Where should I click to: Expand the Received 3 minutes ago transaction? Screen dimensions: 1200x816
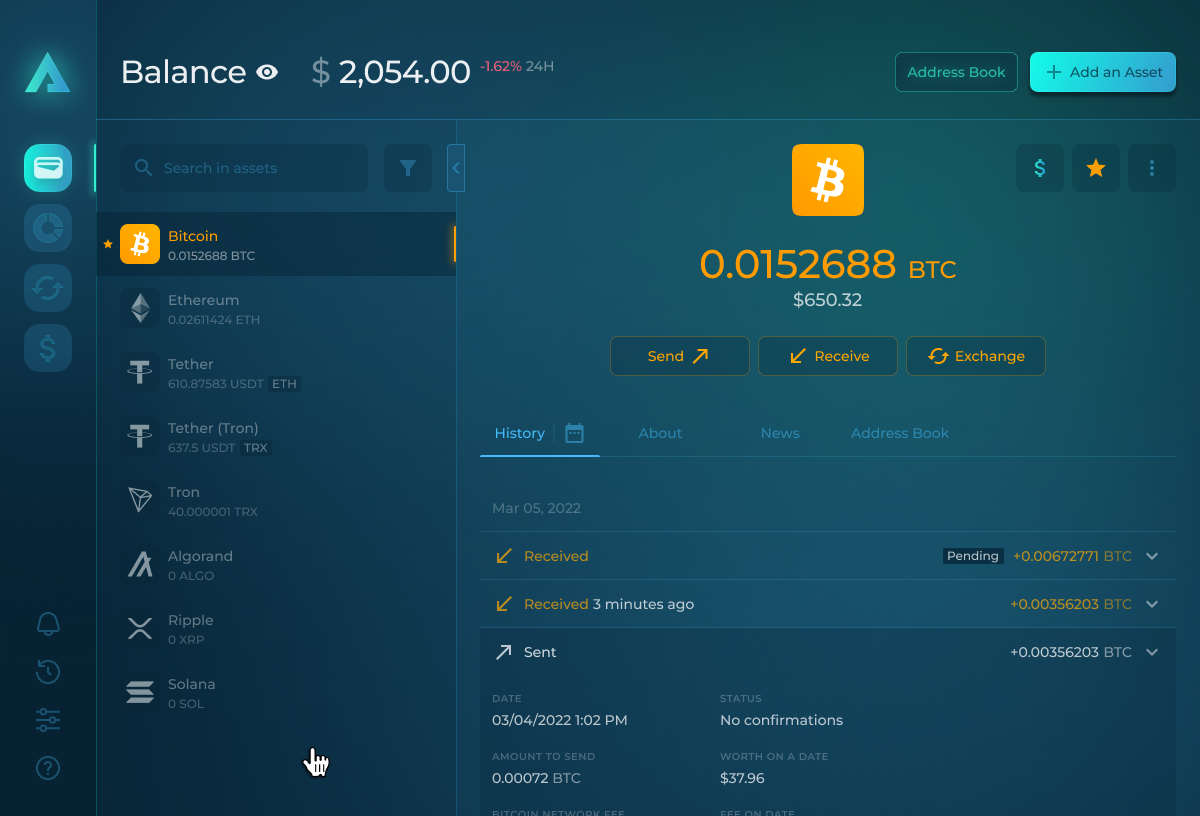tap(1152, 604)
